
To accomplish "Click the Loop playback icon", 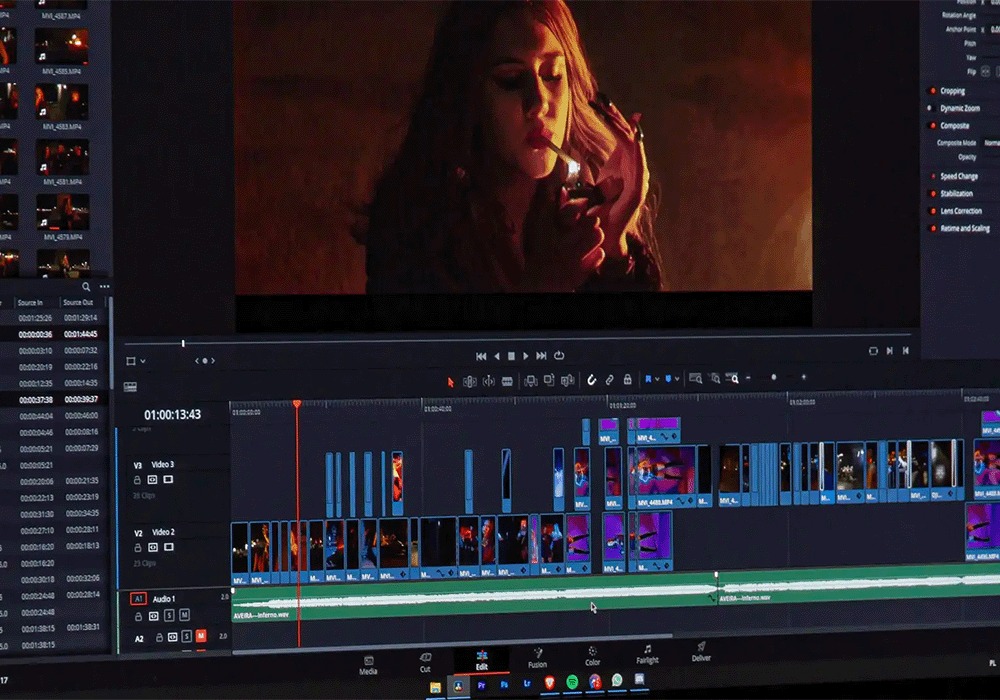I will point(559,356).
